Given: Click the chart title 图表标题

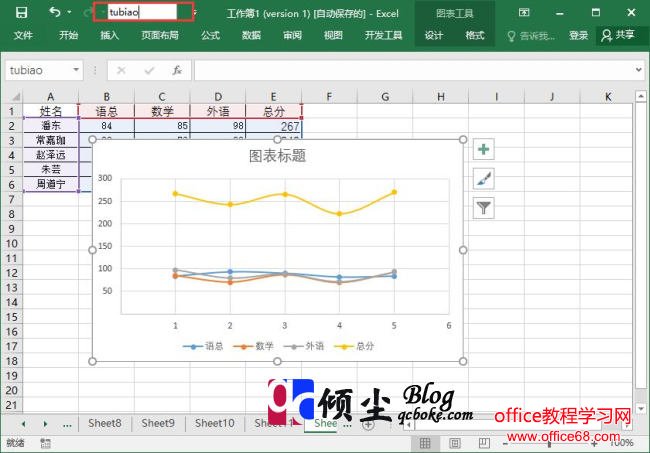Looking at the screenshot, I should (x=277, y=156).
